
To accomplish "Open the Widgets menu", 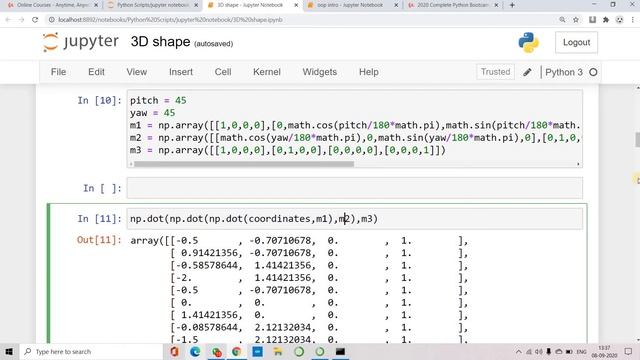I will (x=320, y=72).
